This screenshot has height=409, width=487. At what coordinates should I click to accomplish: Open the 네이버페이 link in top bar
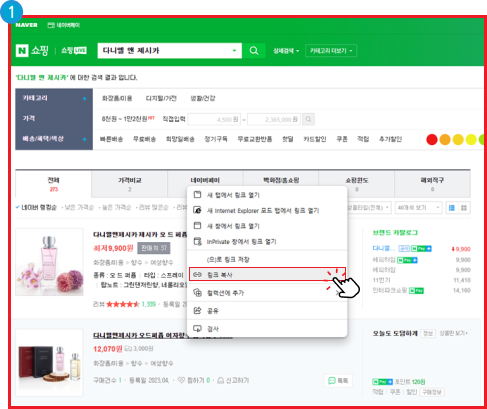[x=64, y=25]
